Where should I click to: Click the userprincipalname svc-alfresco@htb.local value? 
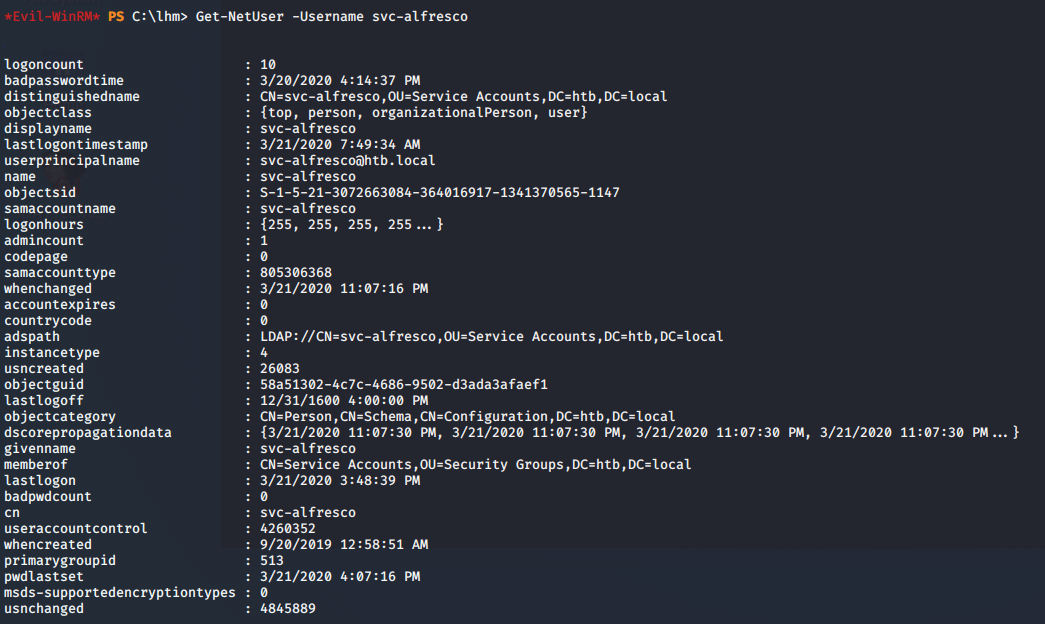(x=347, y=161)
